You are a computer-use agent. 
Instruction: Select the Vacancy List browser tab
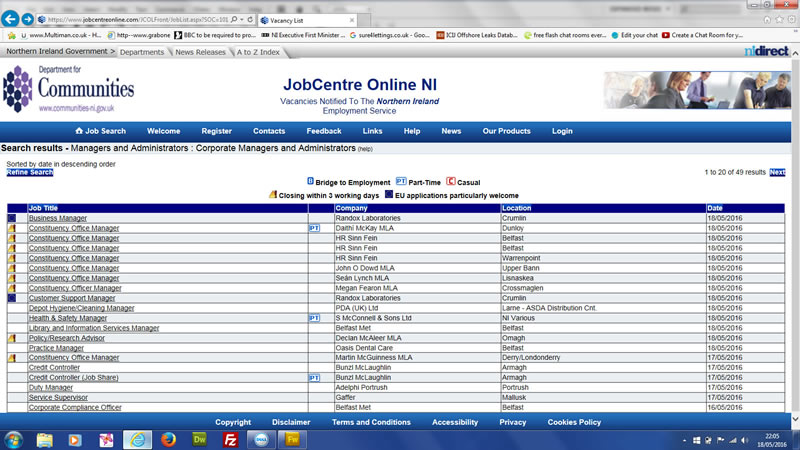(x=308, y=20)
